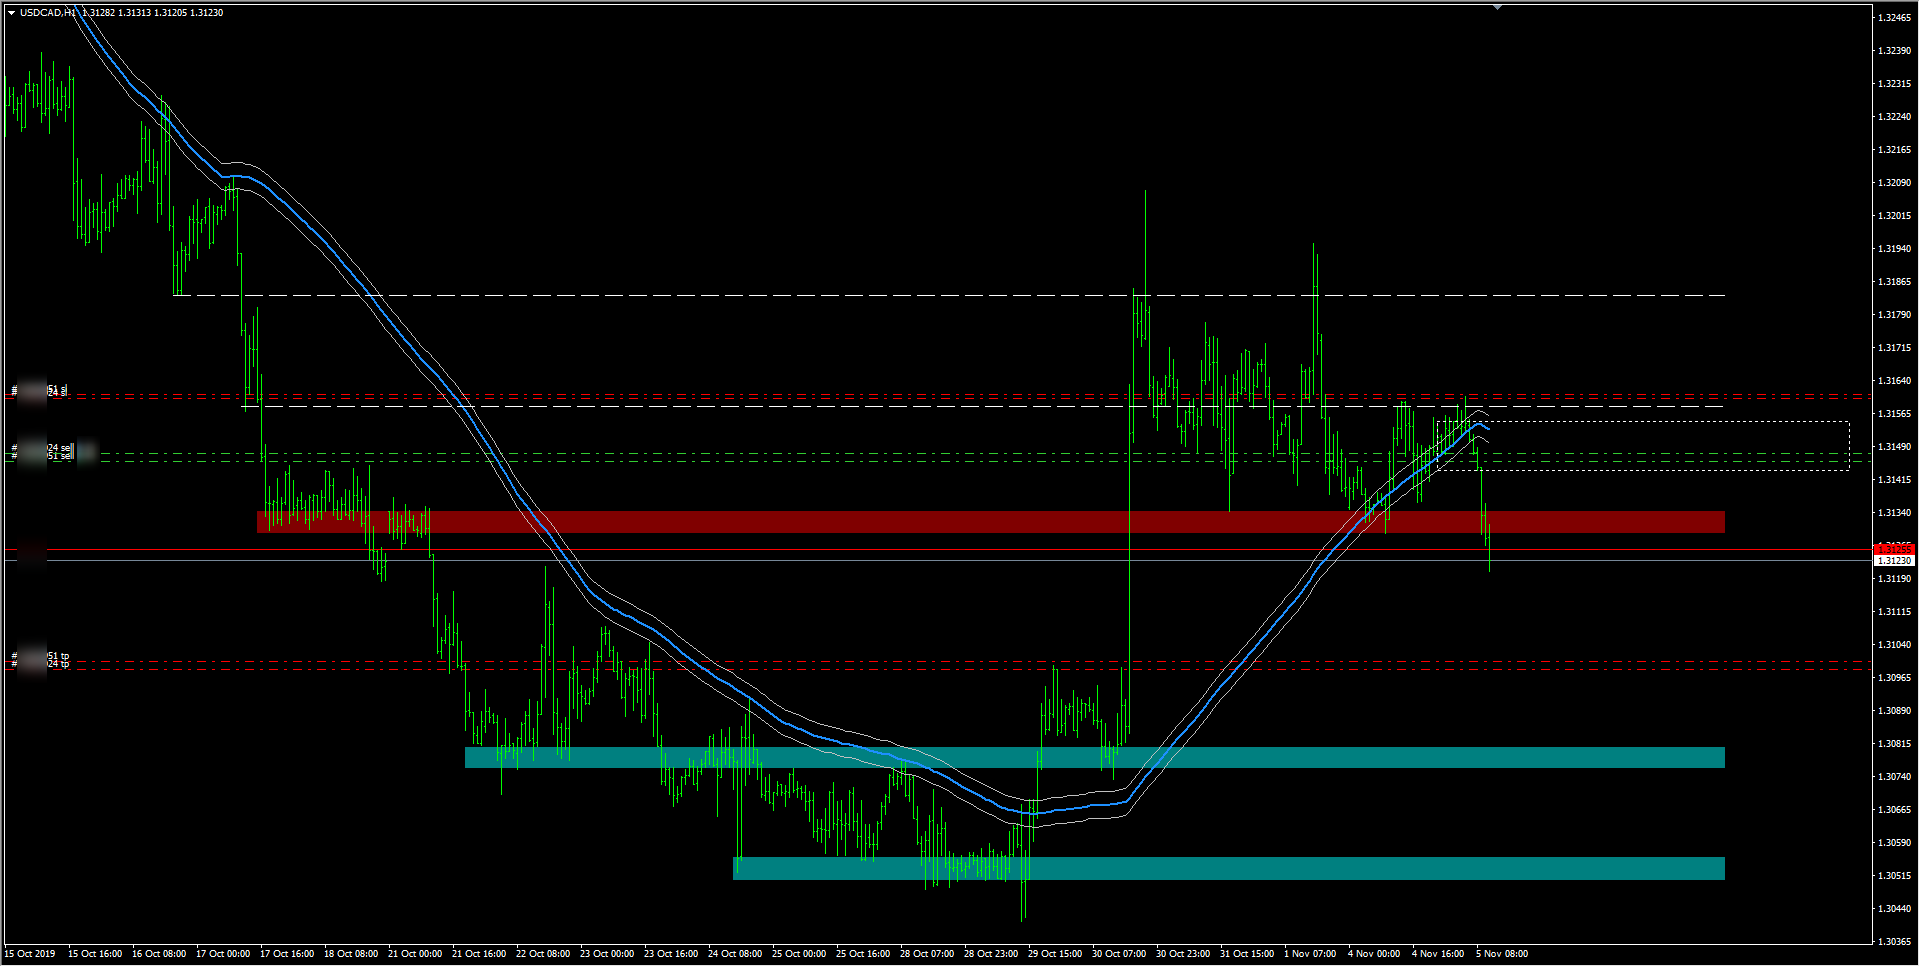This screenshot has width=1920, height=967.
Task: Click the 1.30365 price scale label
Action: click(1894, 942)
